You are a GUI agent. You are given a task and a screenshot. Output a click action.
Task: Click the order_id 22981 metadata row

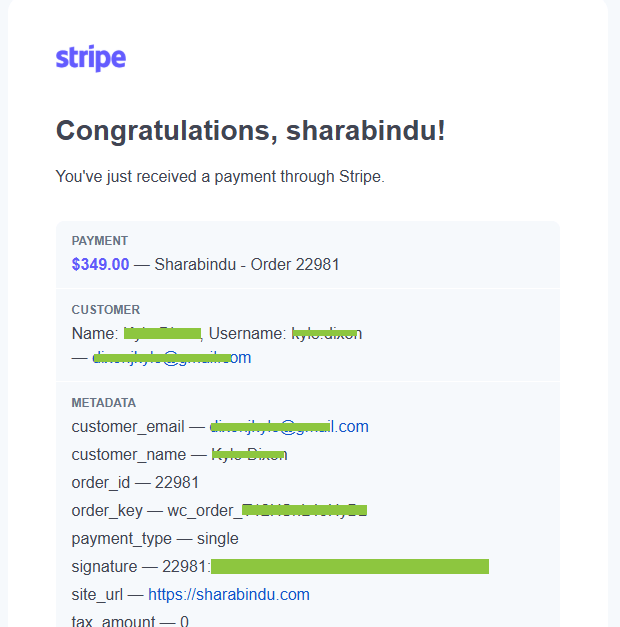pyautogui.click(x=135, y=483)
